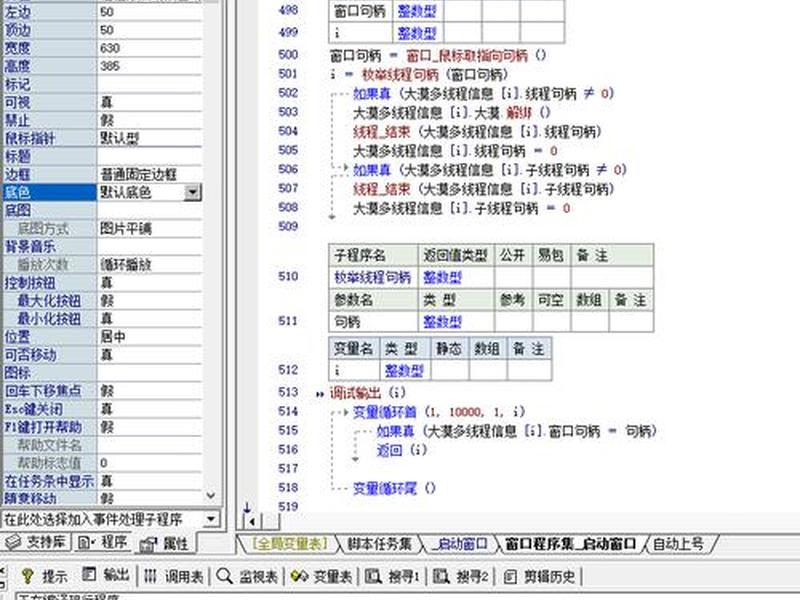Screen dimensions: 800x600
Task: Click the search icon beside 搜寻2
Action: [x=442, y=576]
